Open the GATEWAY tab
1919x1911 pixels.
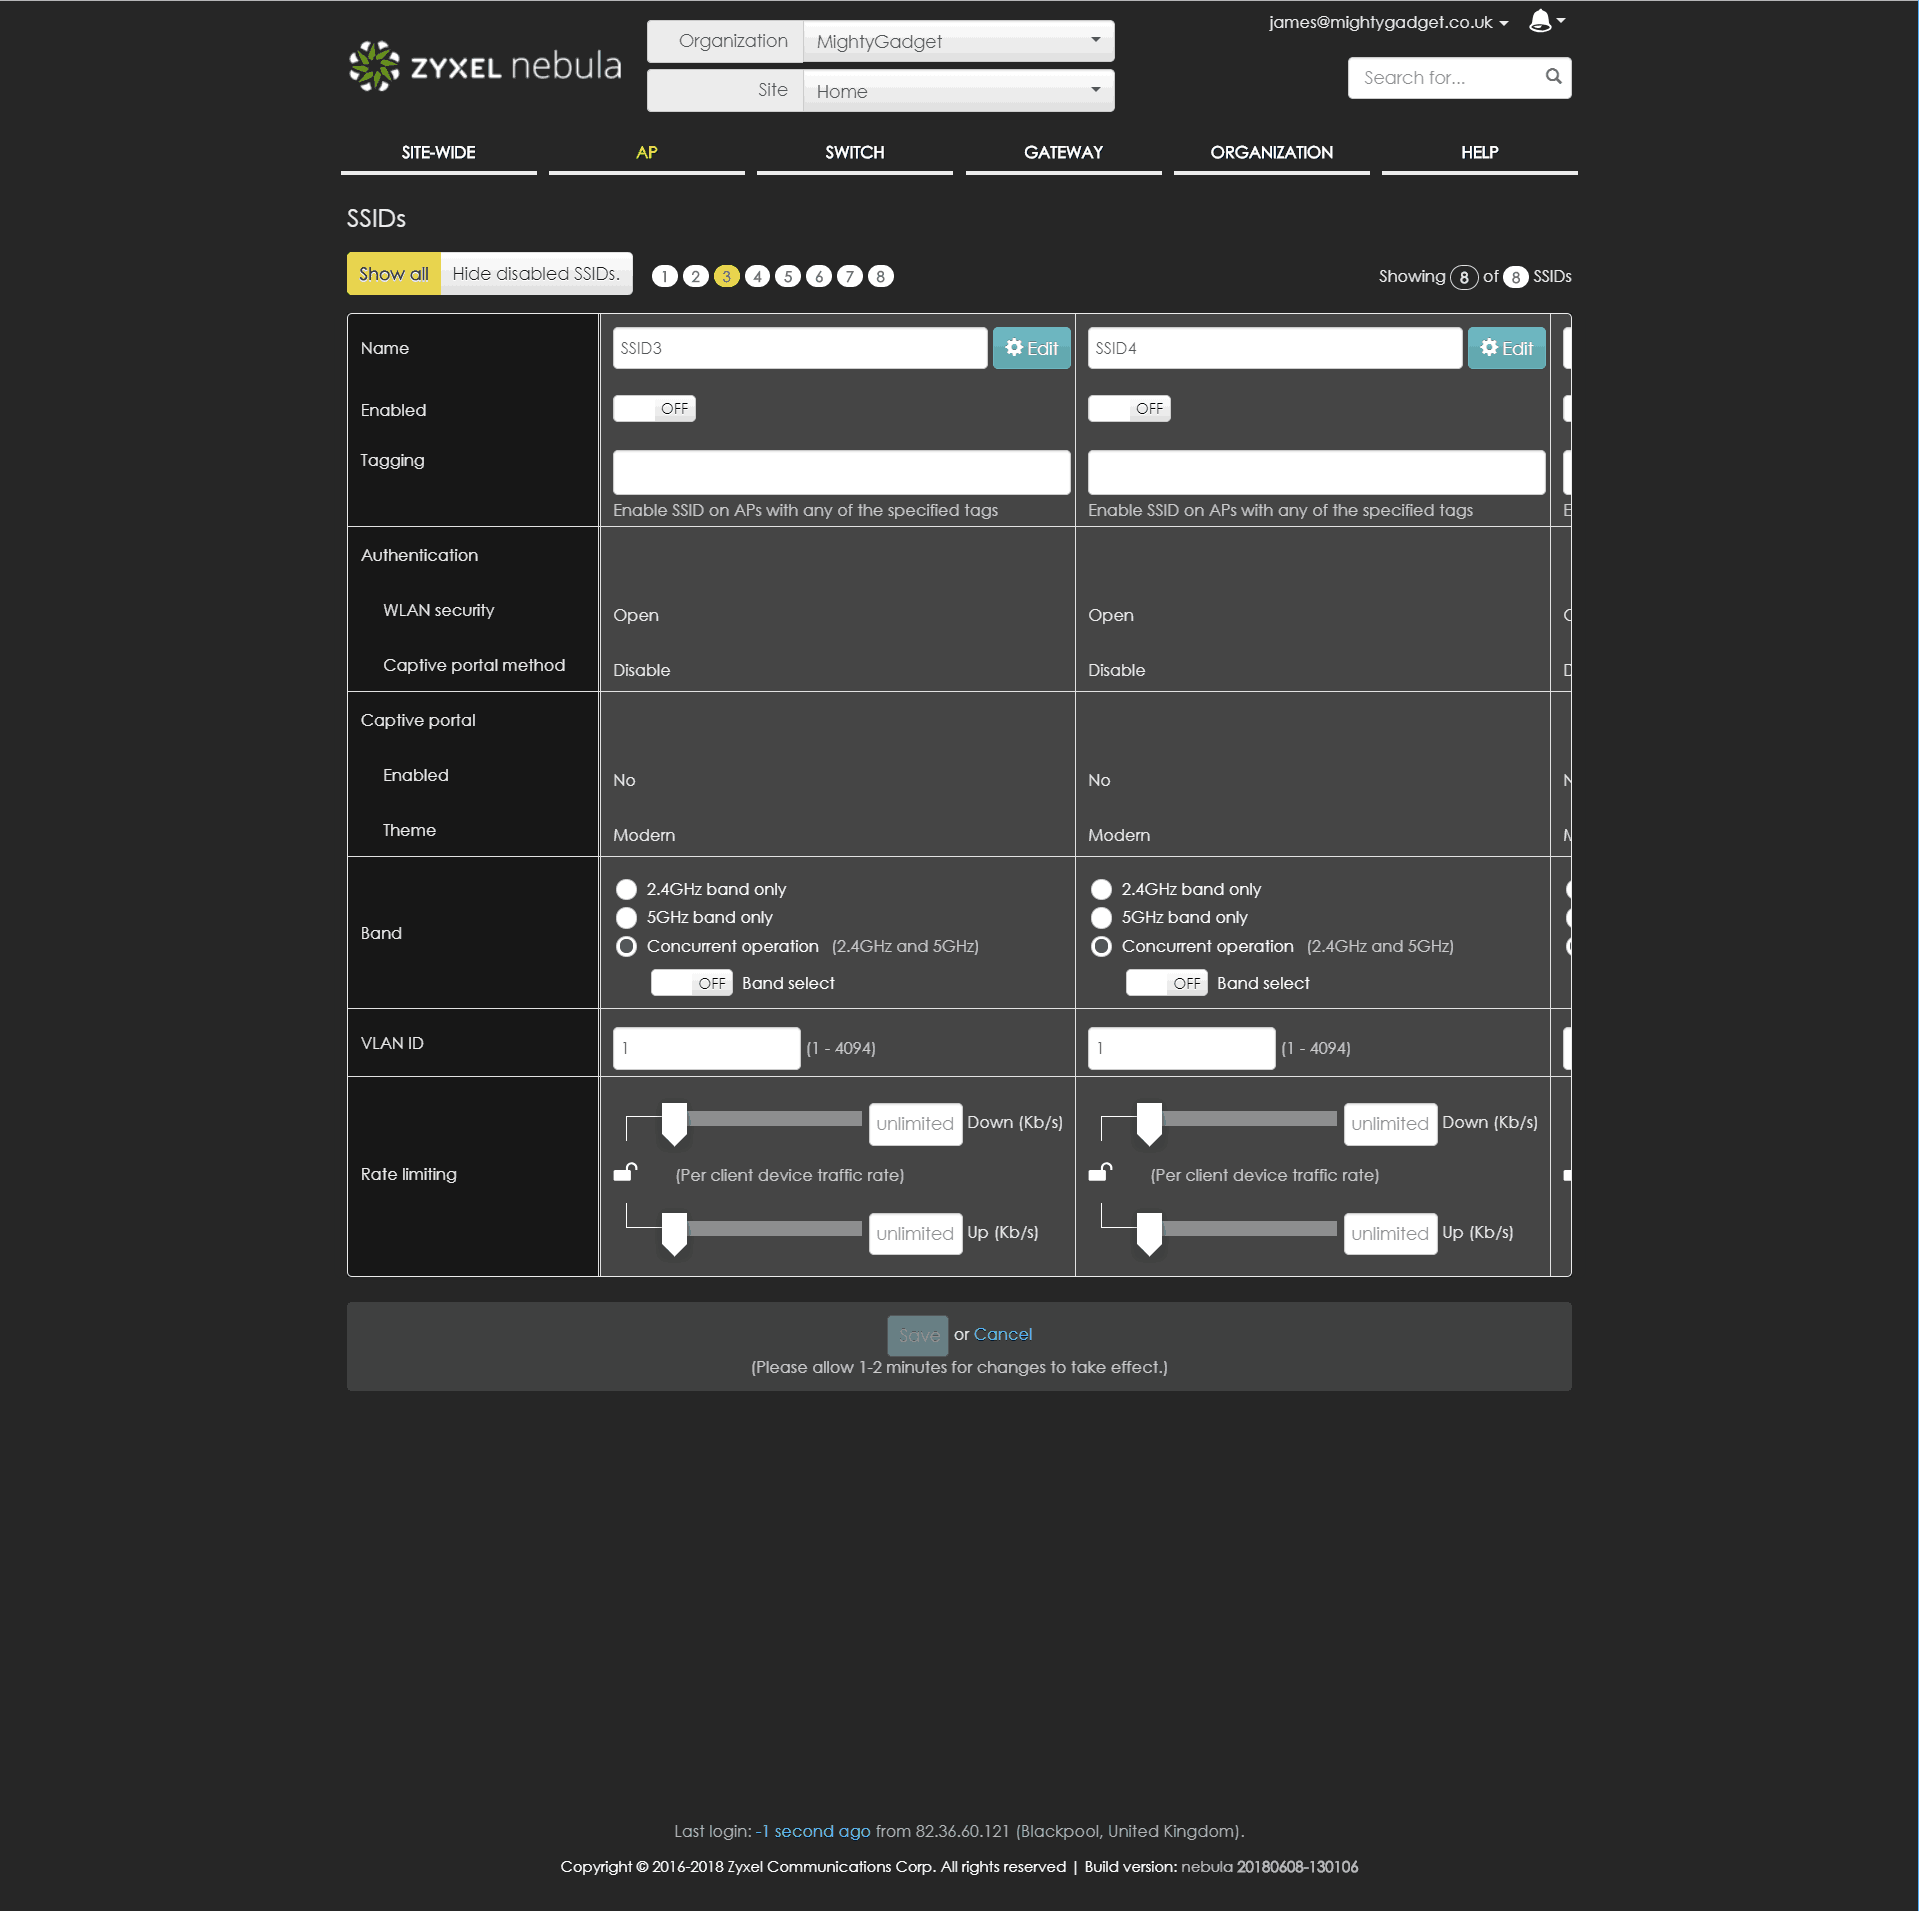[1063, 153]
